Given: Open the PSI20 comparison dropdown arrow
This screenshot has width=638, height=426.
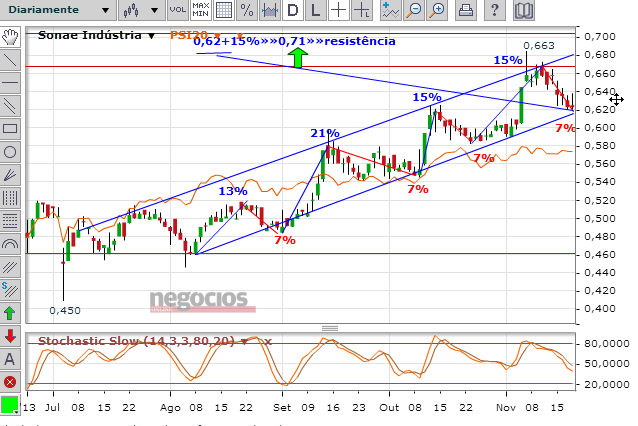Looking at the screenshot, I should click(217, 36).
